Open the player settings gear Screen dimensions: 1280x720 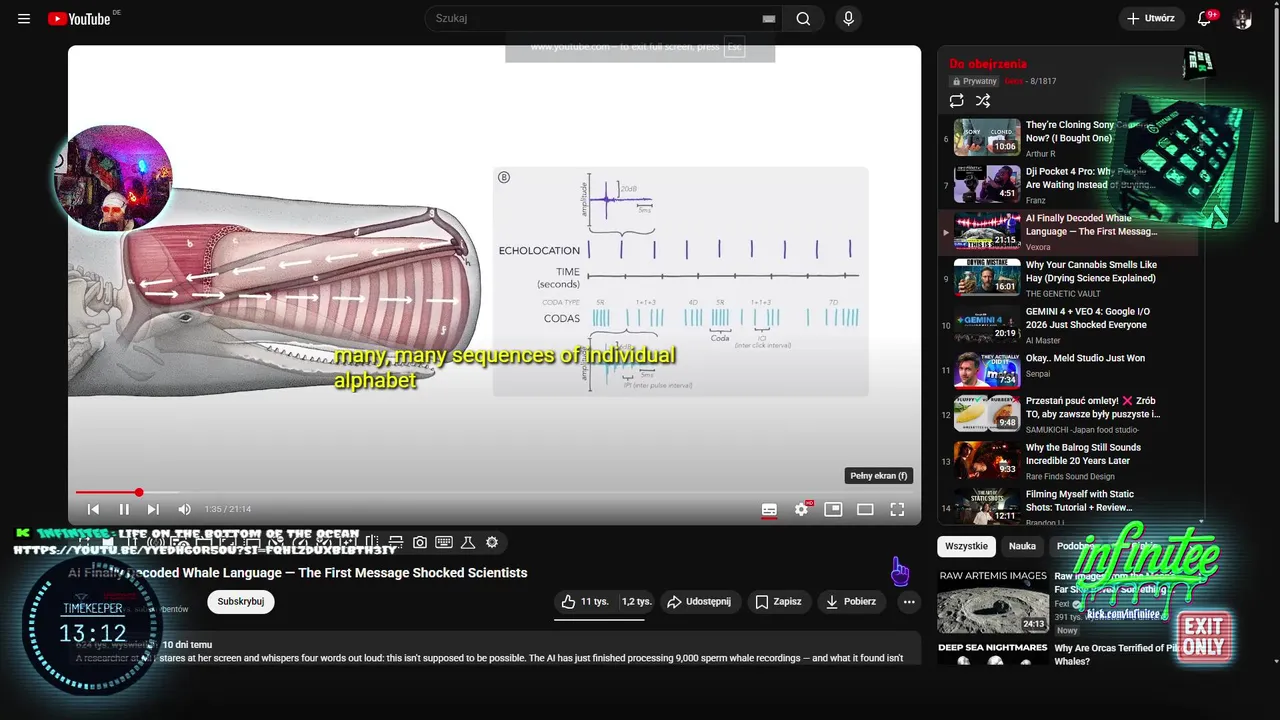pyautogui.click(x=801, y=509)
